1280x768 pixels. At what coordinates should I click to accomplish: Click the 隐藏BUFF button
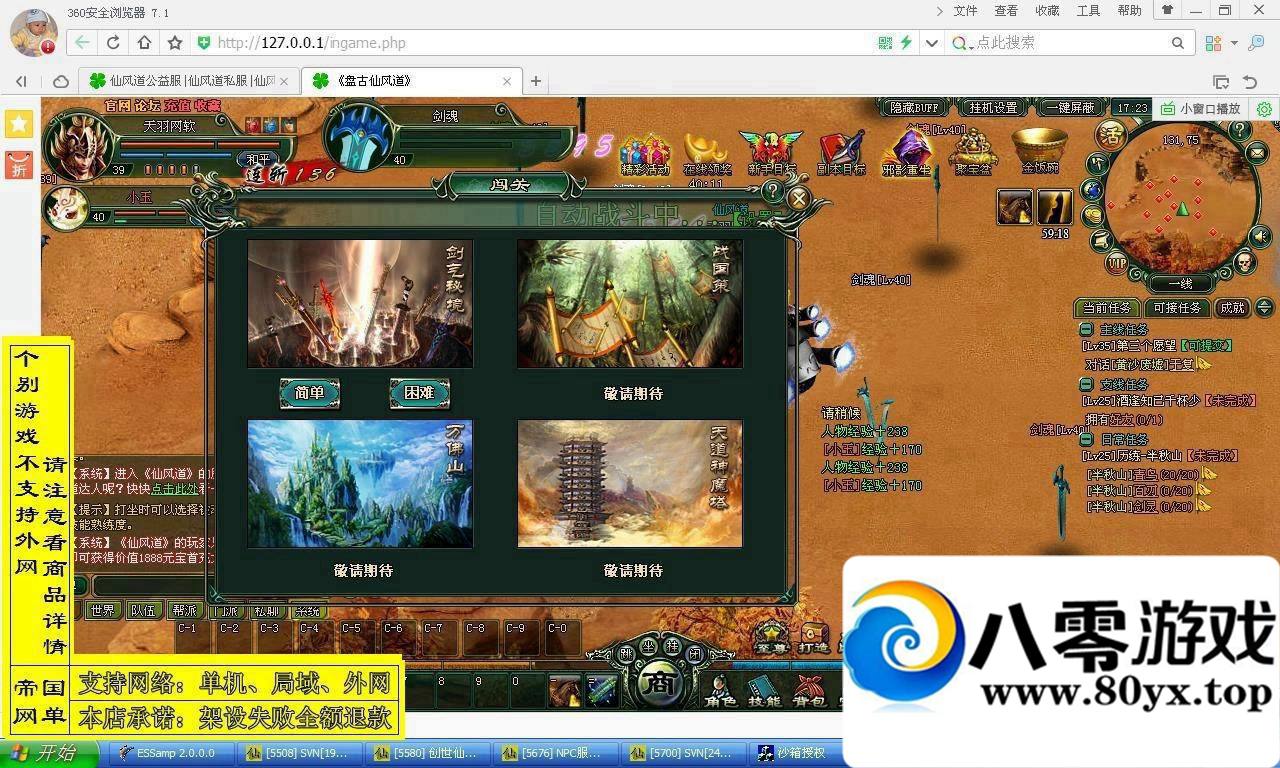(x=914, y=107)
